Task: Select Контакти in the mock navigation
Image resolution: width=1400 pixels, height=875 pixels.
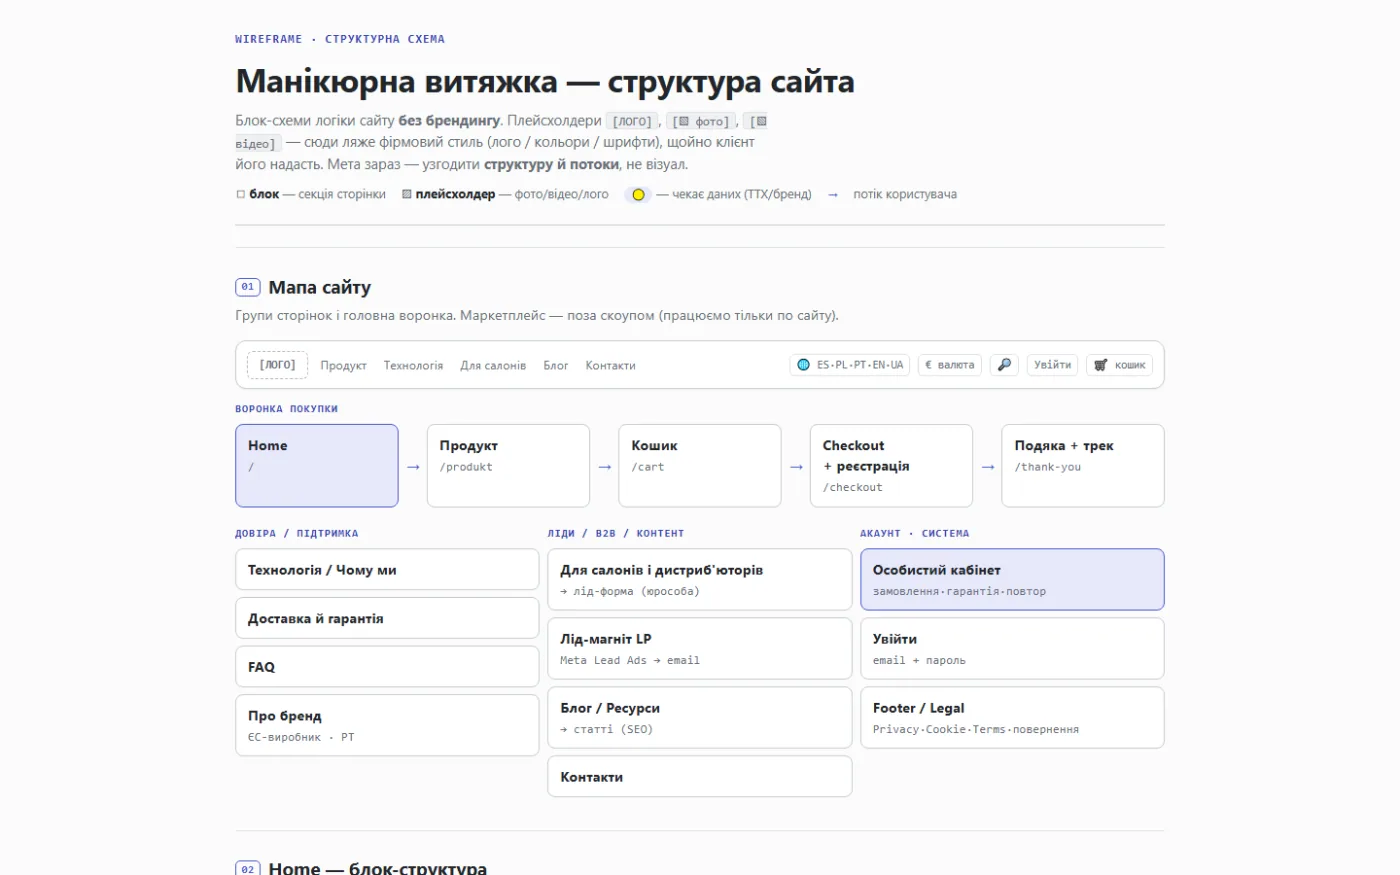Action: pyautogui.click(x=610, y=366)
